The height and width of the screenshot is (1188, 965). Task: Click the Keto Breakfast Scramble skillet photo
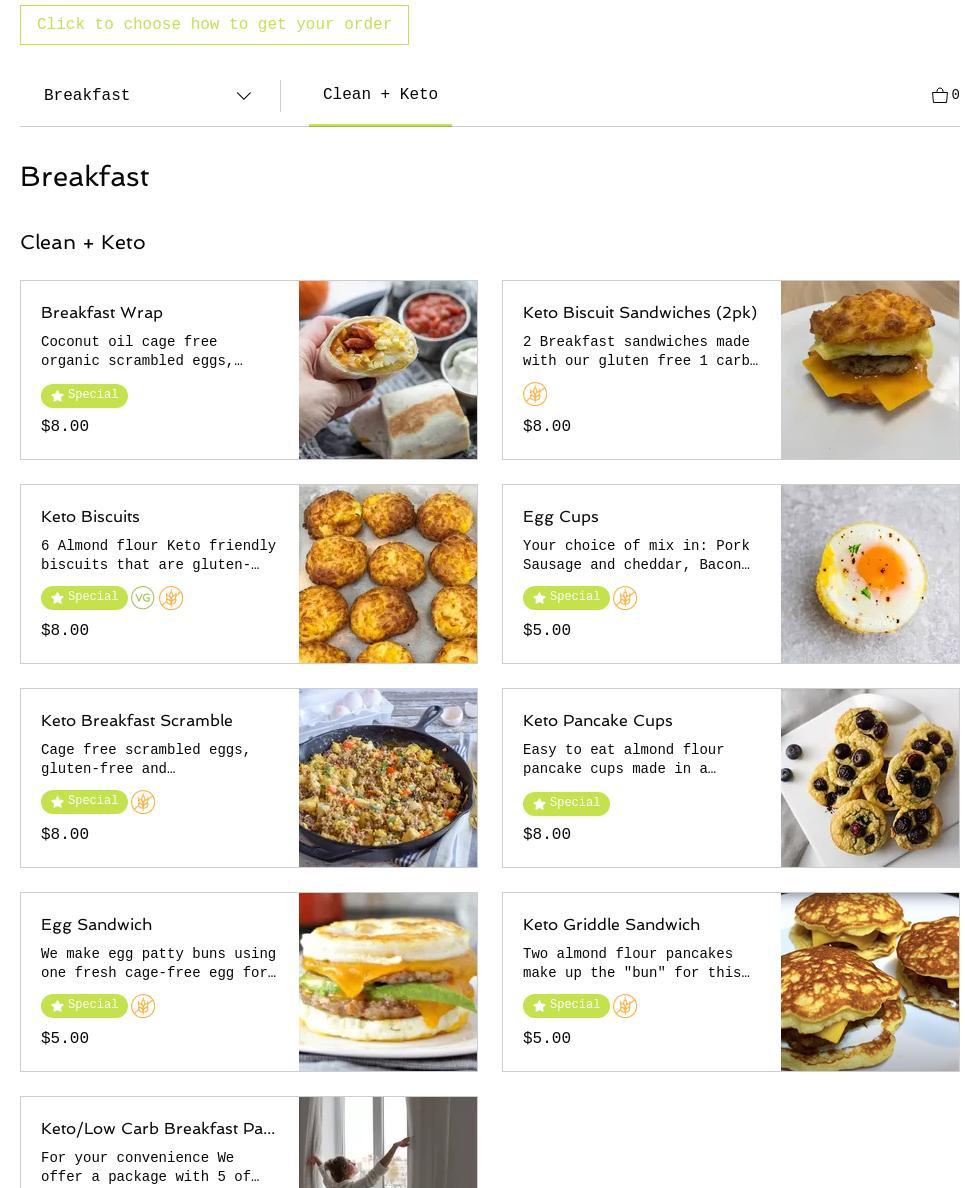coord(388,778)
